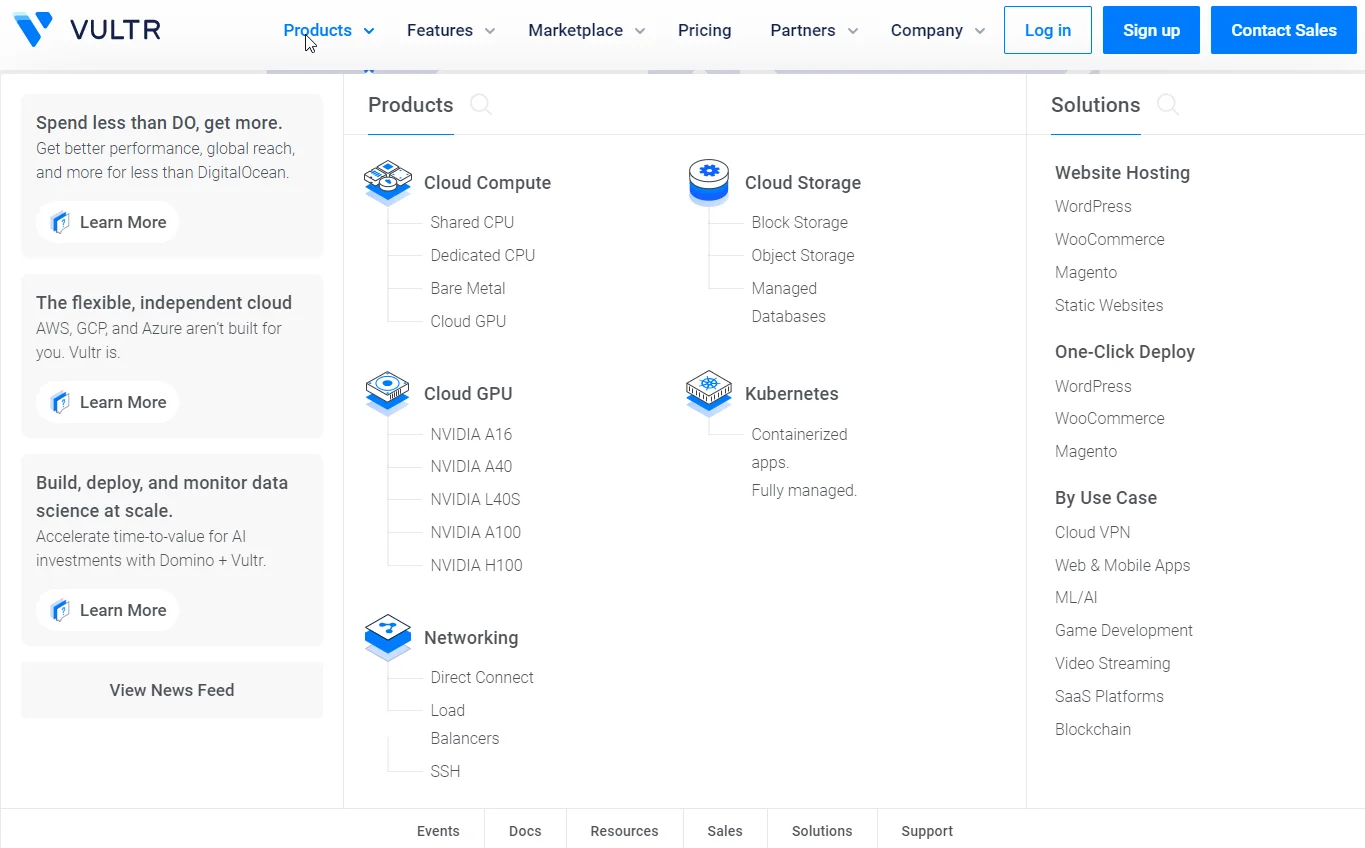Viewport: 1365px width, 848px height.
Task: Open Video Streaming use case
Action: coord(1113,663)
